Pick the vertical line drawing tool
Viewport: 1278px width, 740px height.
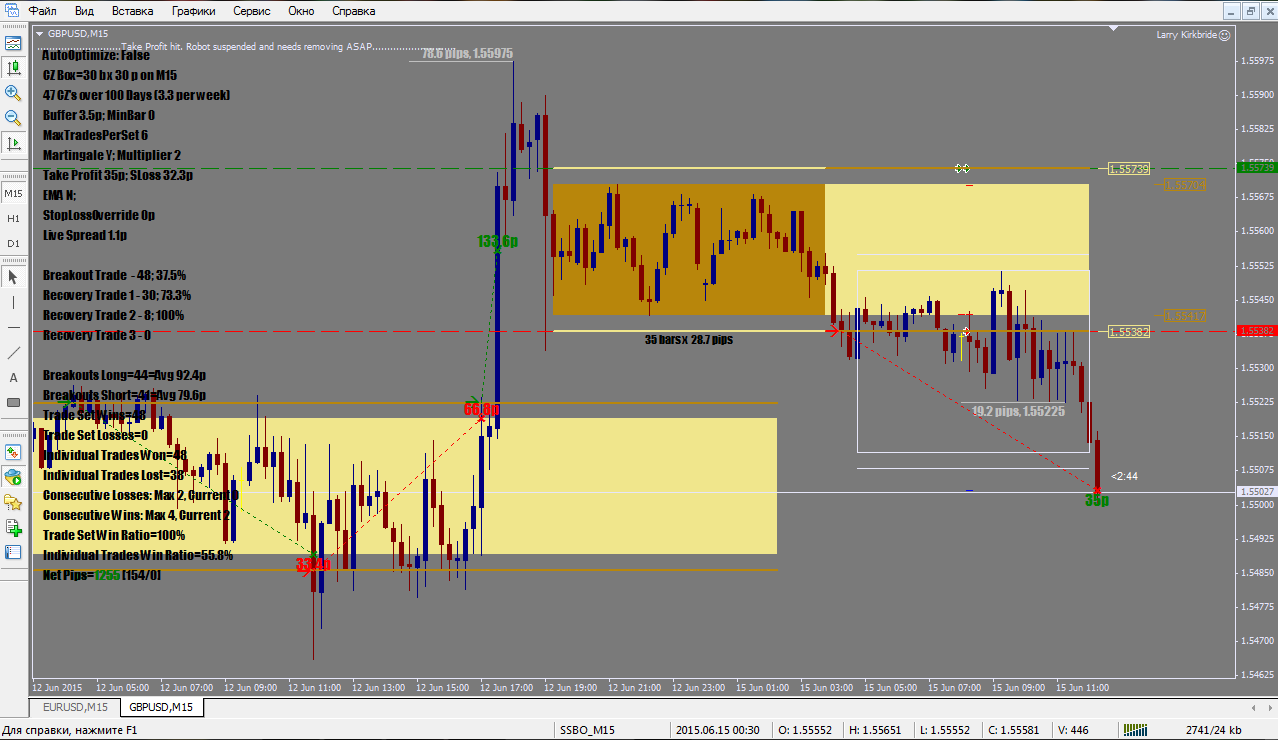pyautogui.click(x=13, y=302)
